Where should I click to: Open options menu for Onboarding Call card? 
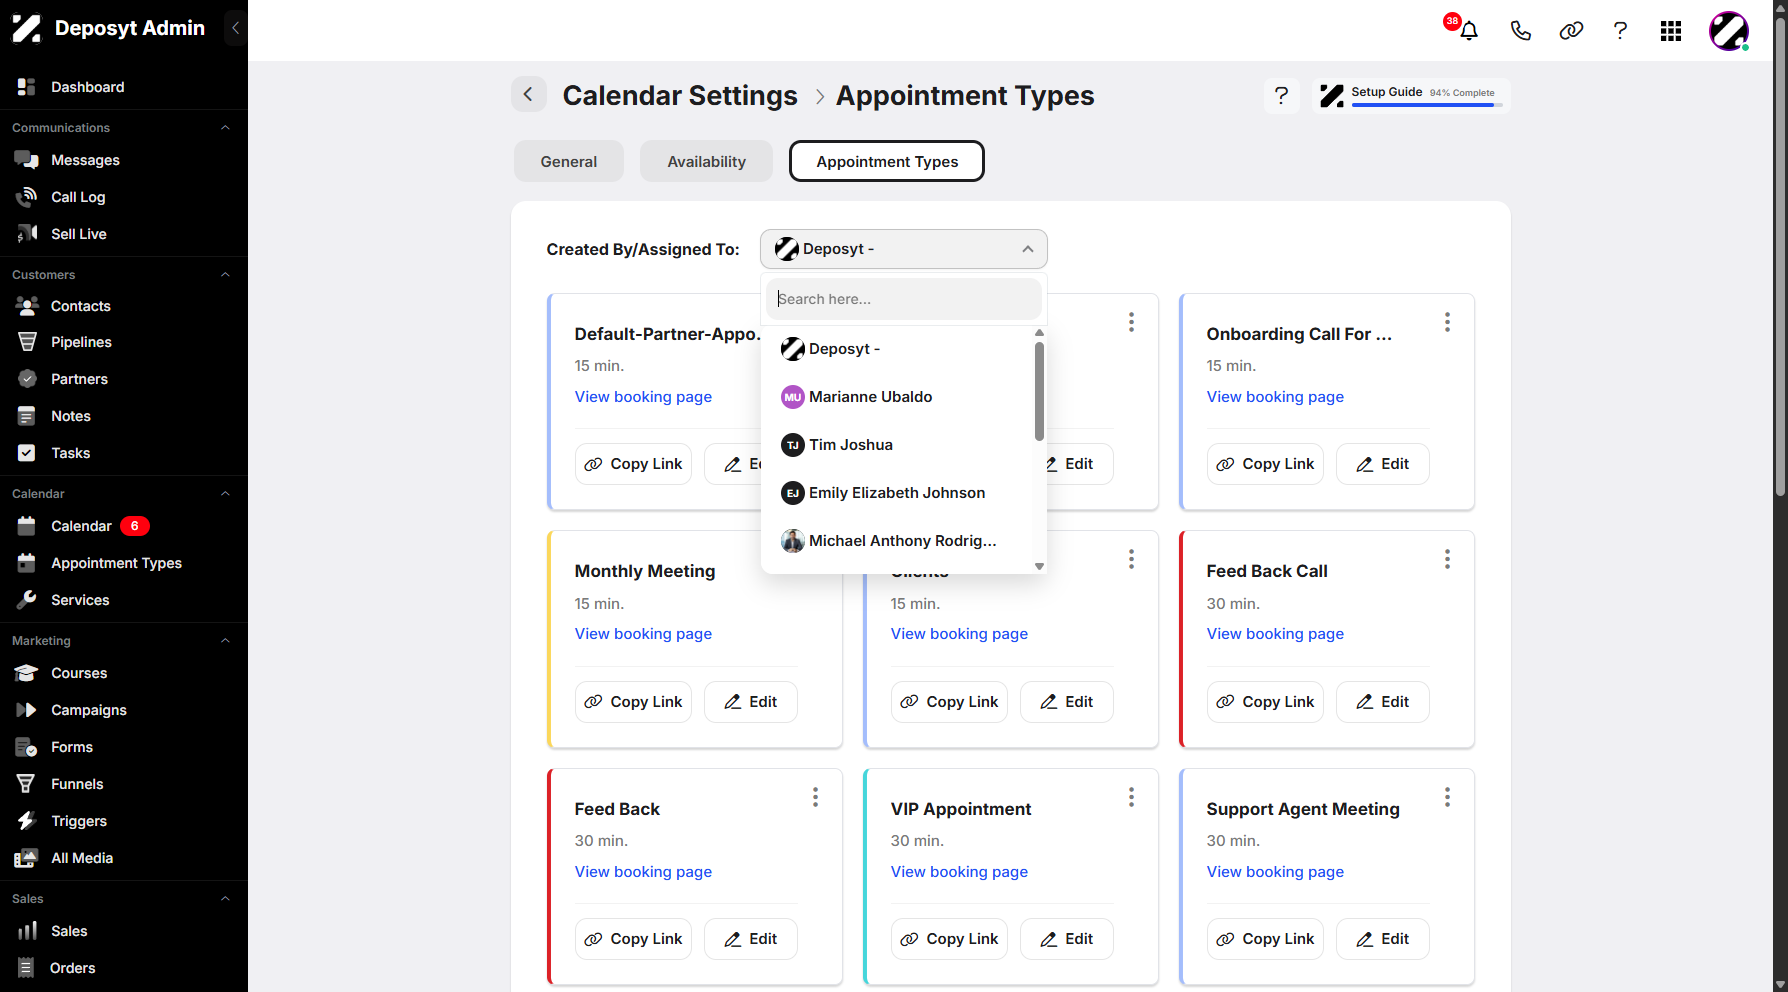point(1447,322)
